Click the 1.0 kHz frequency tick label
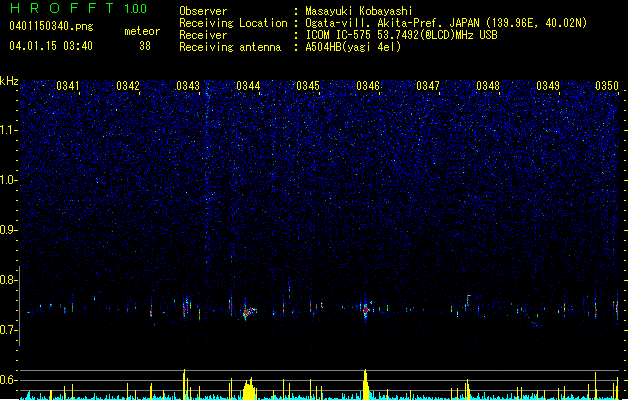This screenshot has height=400, width=629. point(9,180)
